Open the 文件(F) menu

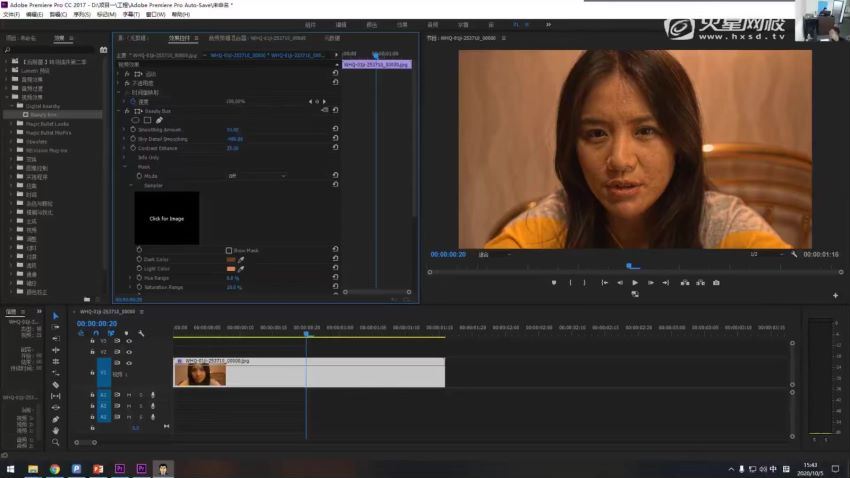[x=11, y=15]
